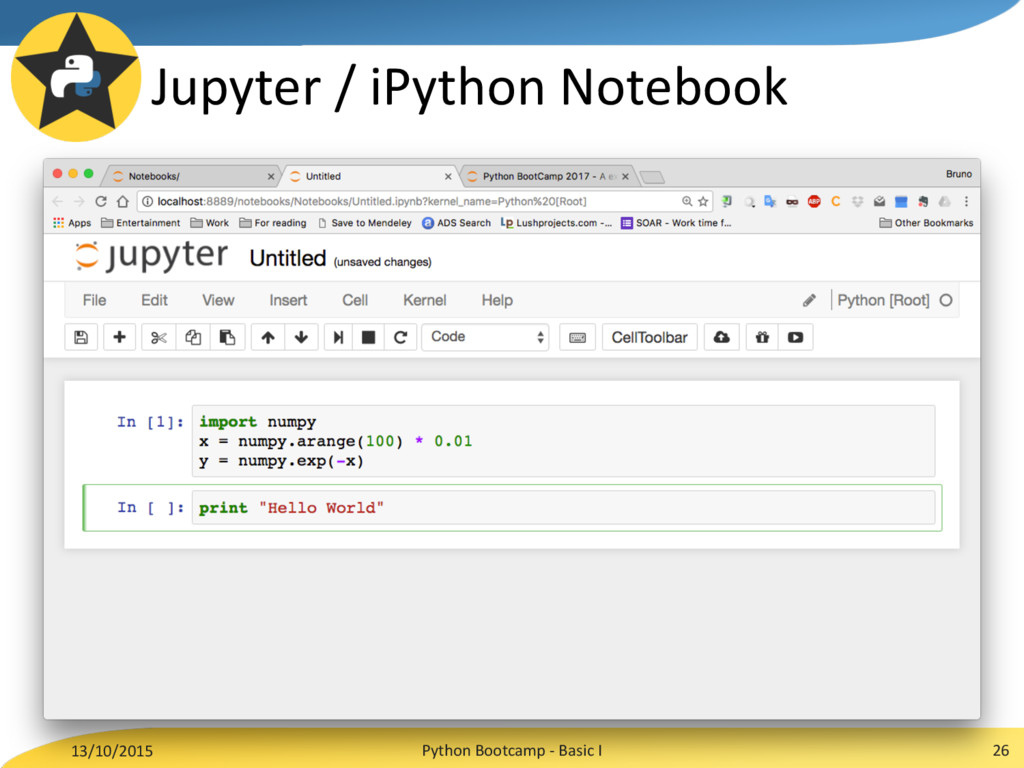Open the Entertainment bookmarks folder
This screenshot has width=1024, height=768.
pos(140,223)
